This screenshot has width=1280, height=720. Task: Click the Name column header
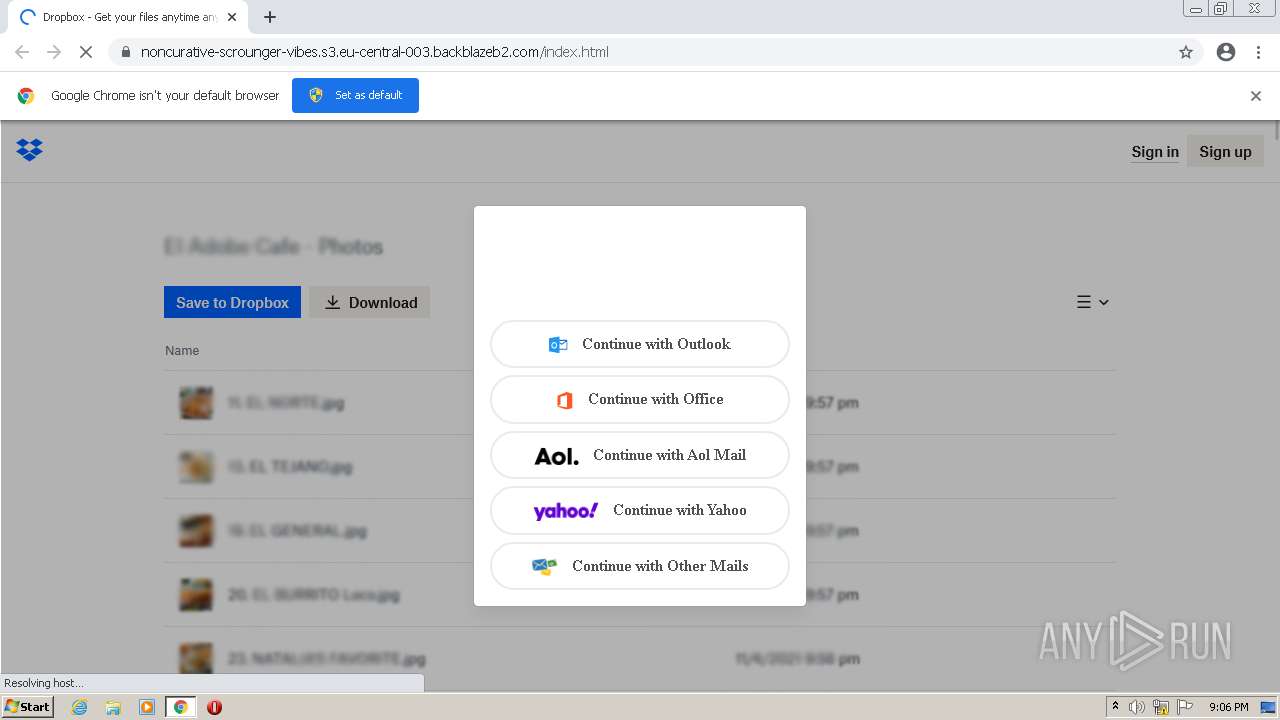pyautogui.click(x=182, y=351)
